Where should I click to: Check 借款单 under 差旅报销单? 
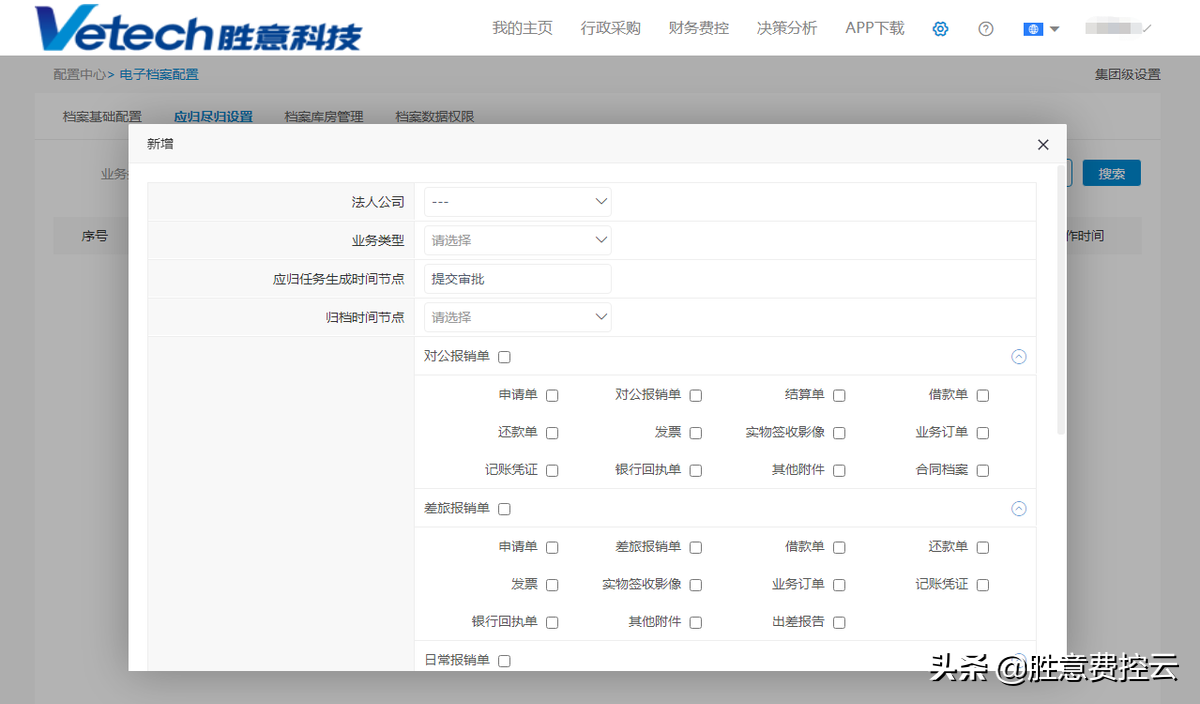(839, 547)
